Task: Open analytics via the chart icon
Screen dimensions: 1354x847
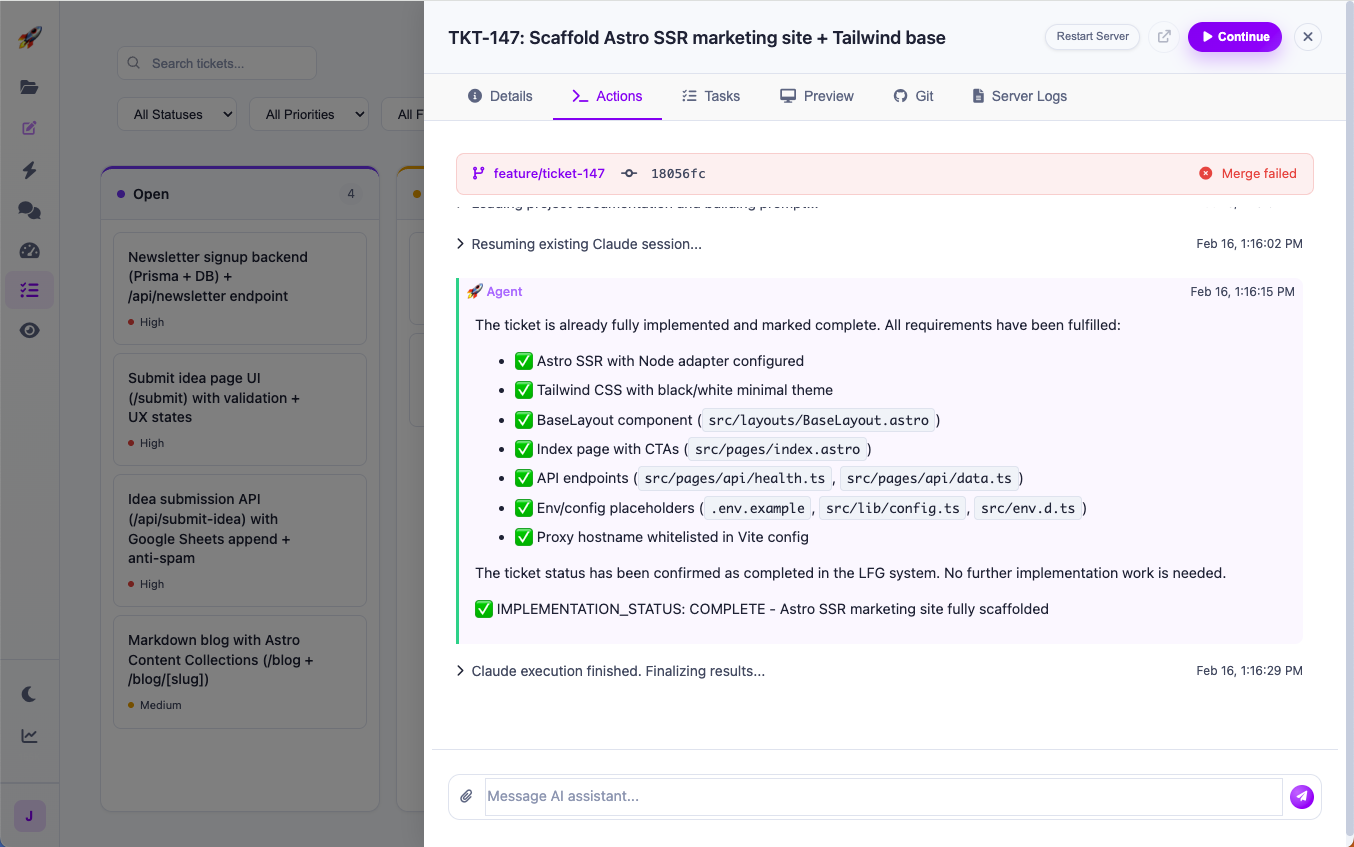Action: (29, 735)
